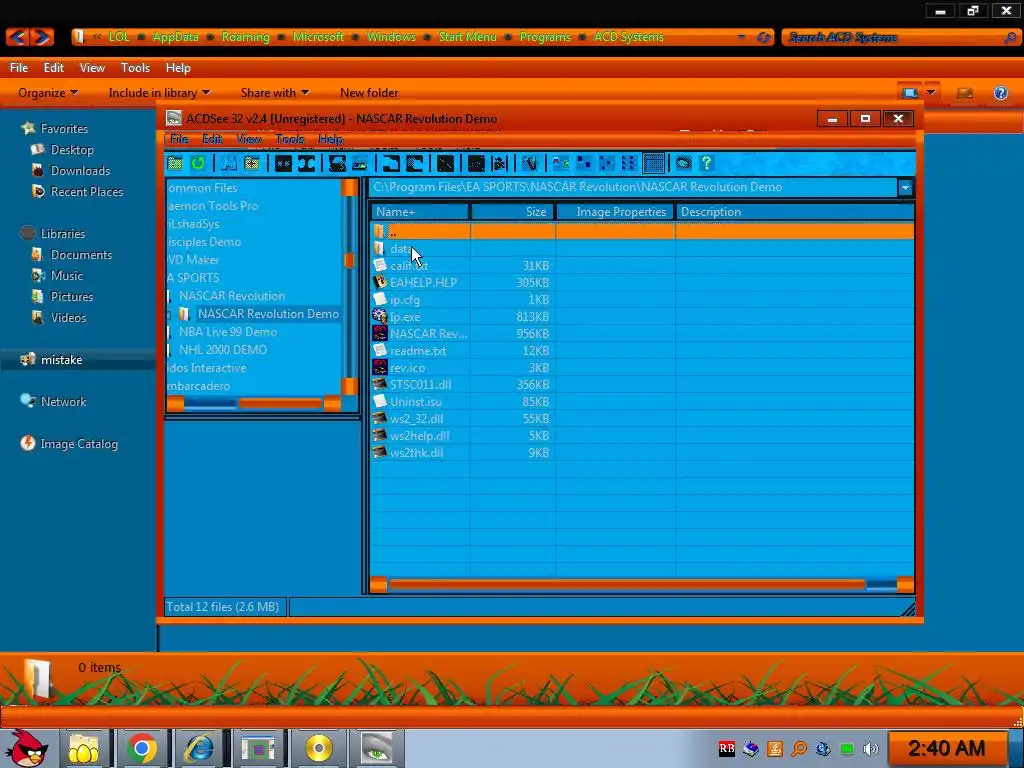Image resolution: width=1024 pixels, height=768 pixels.
Task: Click Explorer change view icon
Action: coord(909,93)
